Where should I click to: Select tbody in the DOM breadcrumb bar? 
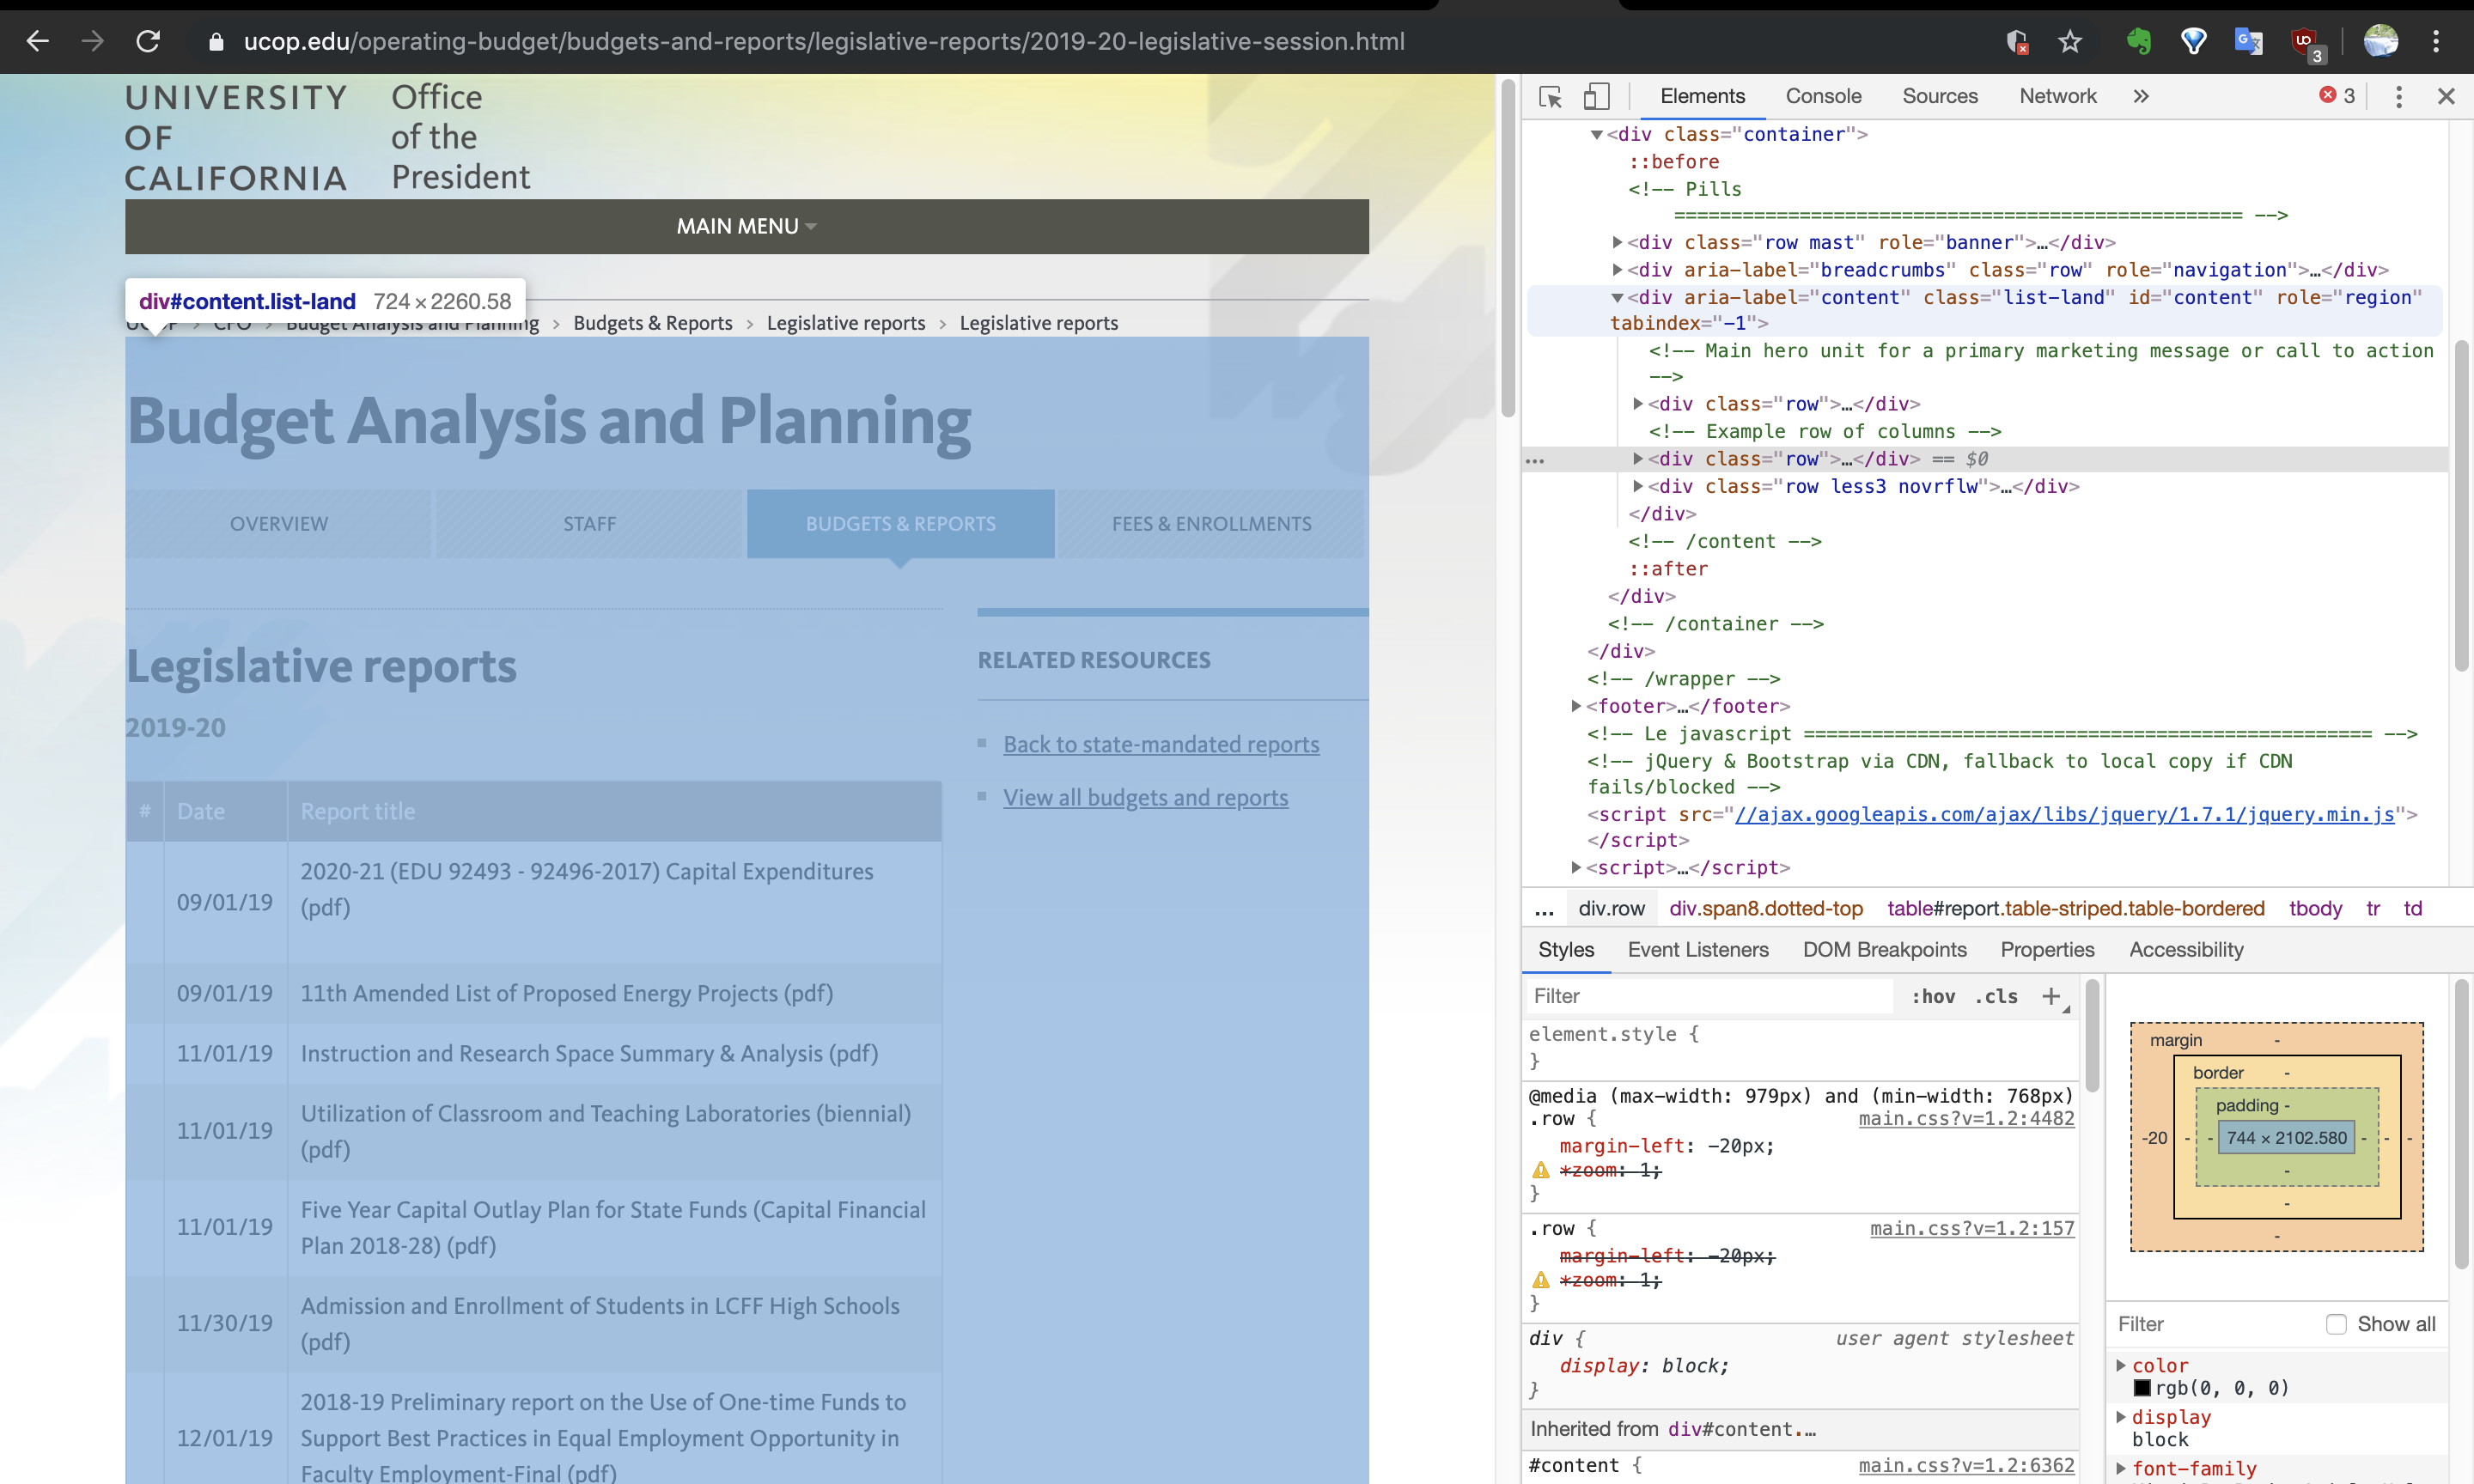pyautogui.click(x=2315, y=908)
